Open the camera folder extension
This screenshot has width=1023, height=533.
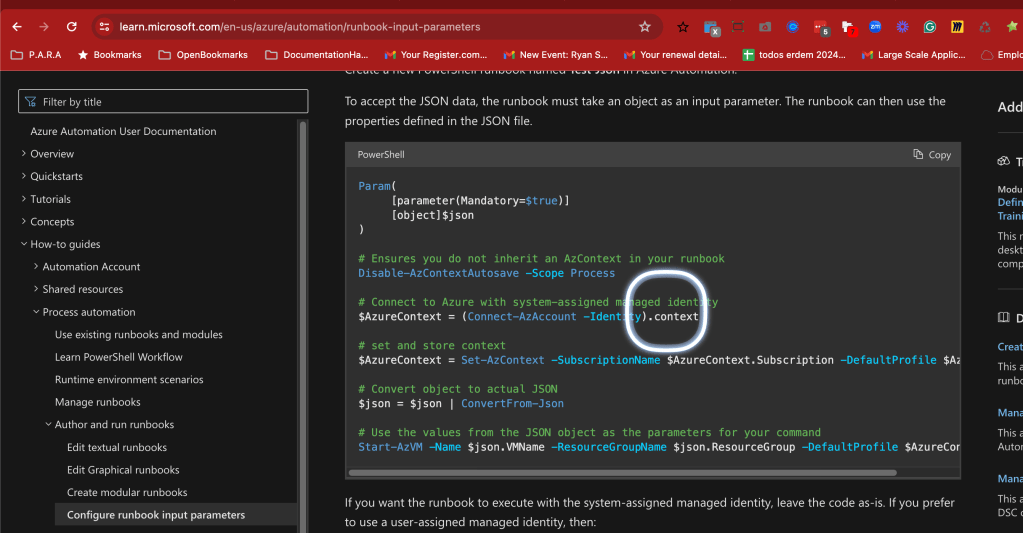coord(765,27)
